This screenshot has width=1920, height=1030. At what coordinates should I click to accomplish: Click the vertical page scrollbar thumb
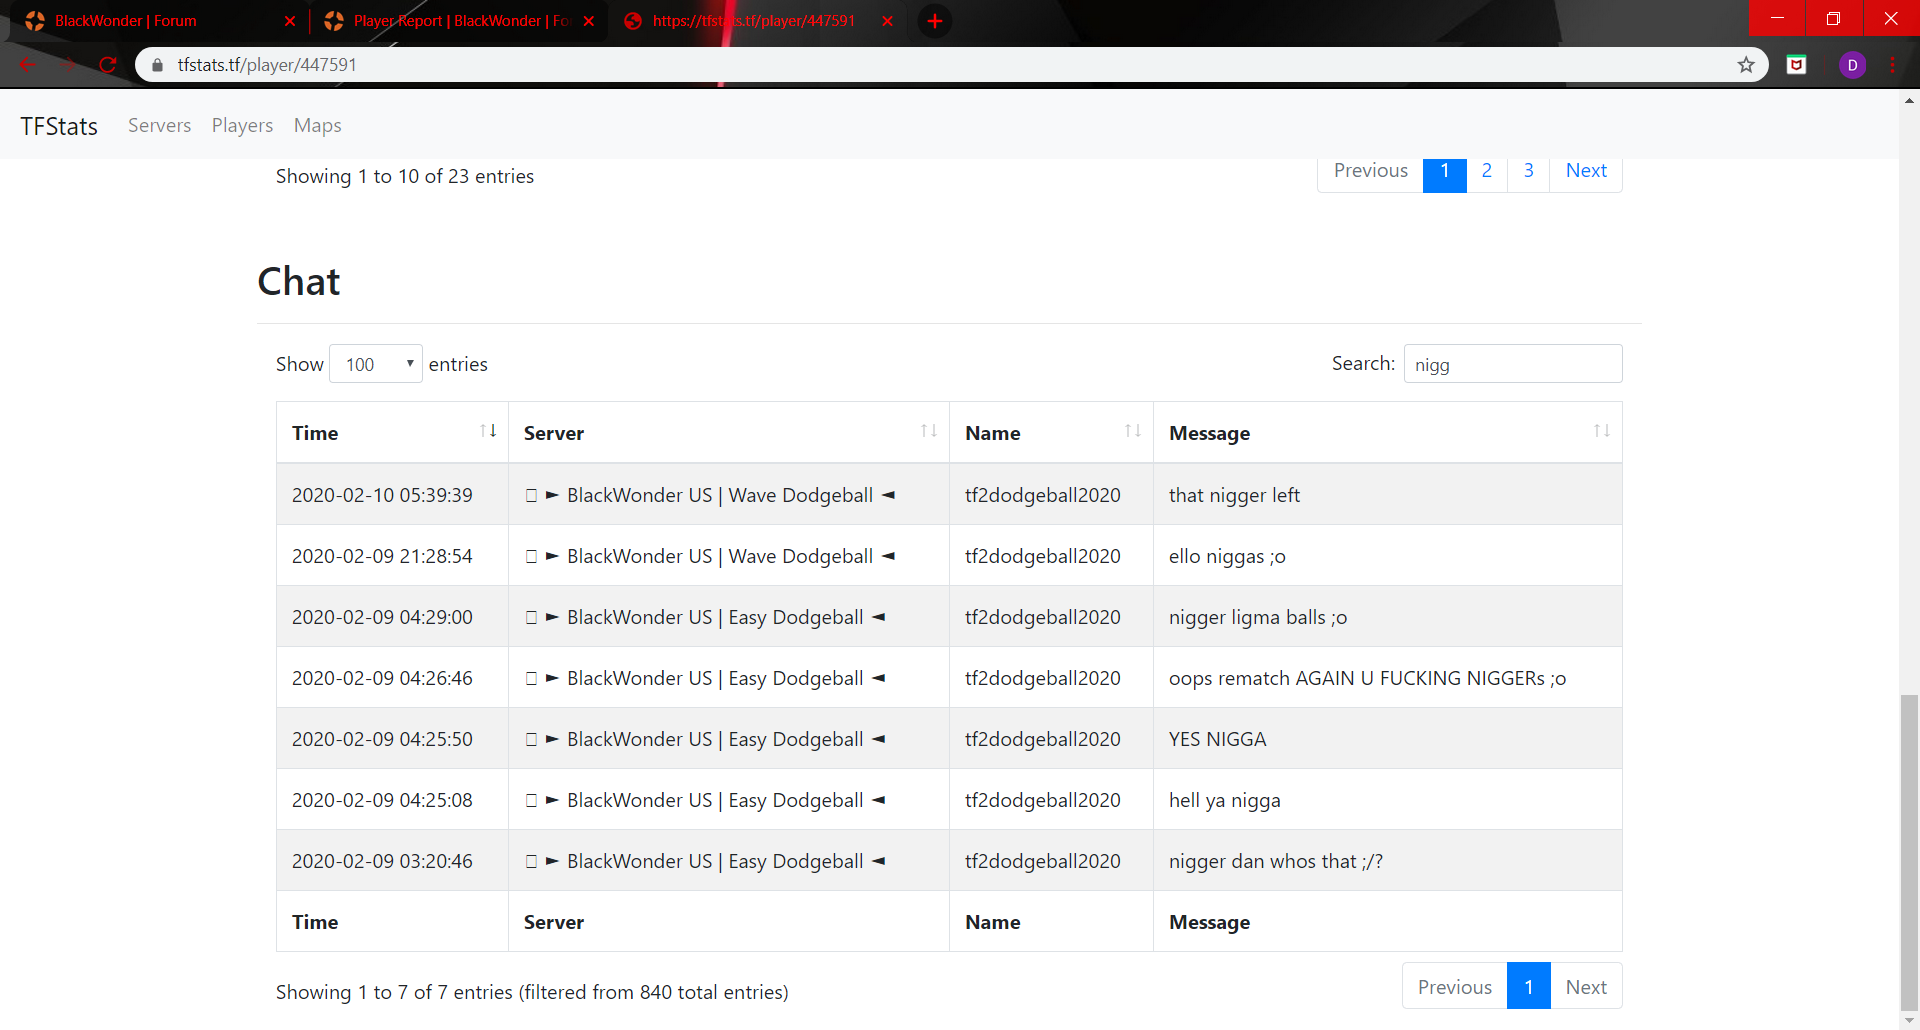point(1909,852)
